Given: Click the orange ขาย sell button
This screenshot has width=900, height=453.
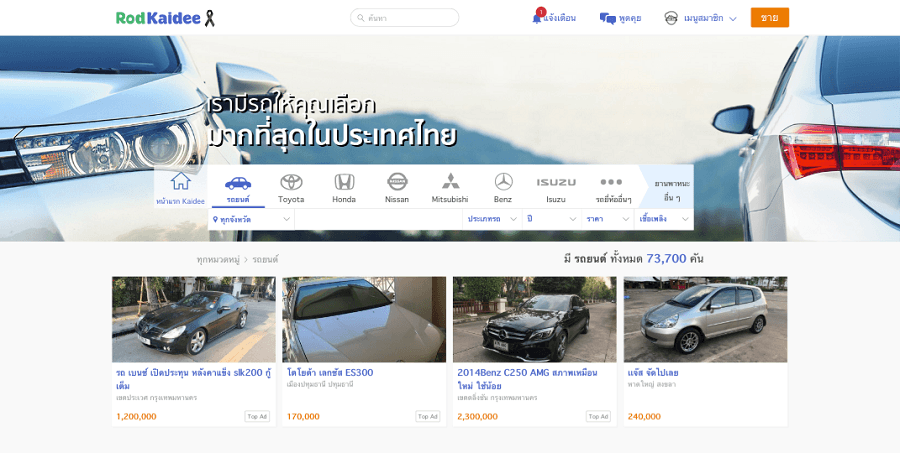Looking at the screenshot, I should 770,18.
